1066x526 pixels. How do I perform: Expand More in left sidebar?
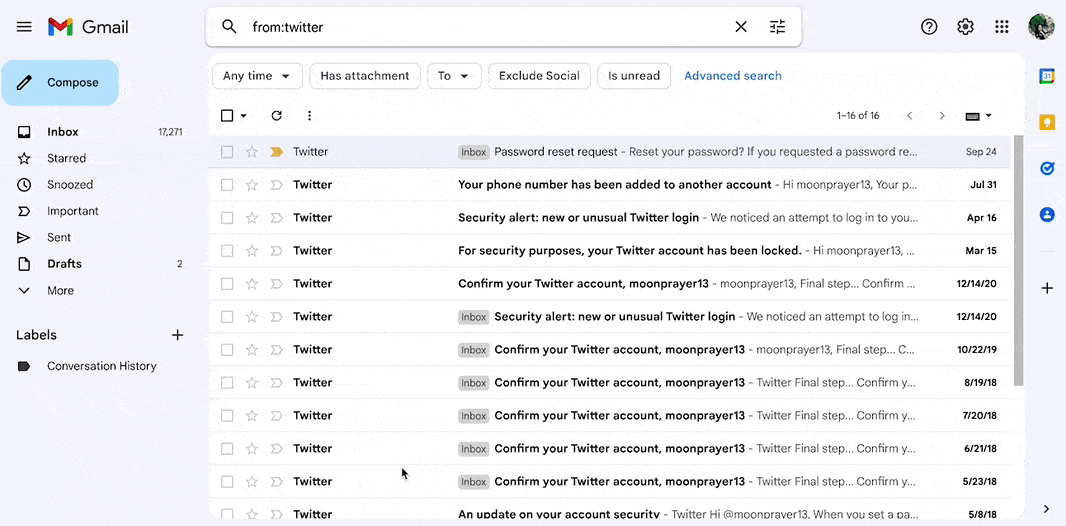coord(60,291)
